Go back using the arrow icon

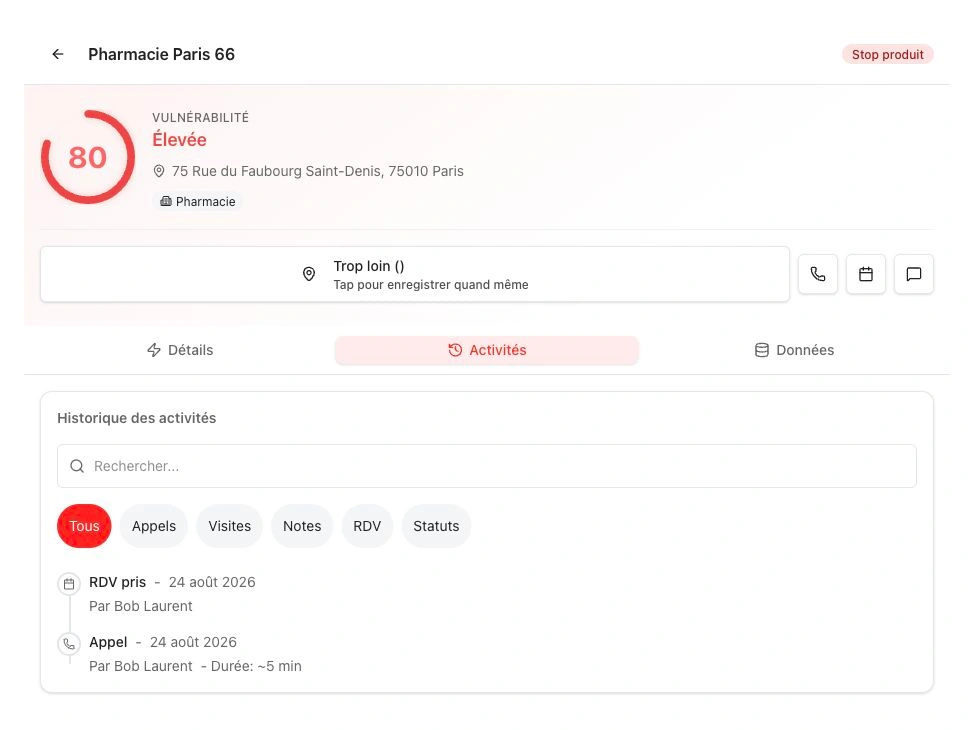click(x=58, y=54)
